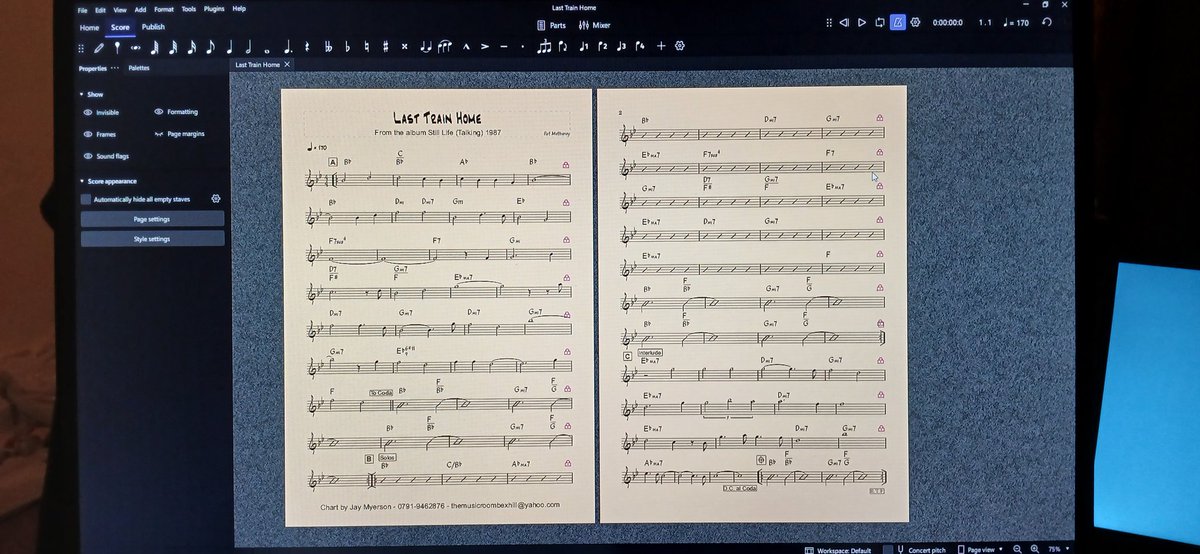
Task: Flip direction of selected notes
Action: 562,46
